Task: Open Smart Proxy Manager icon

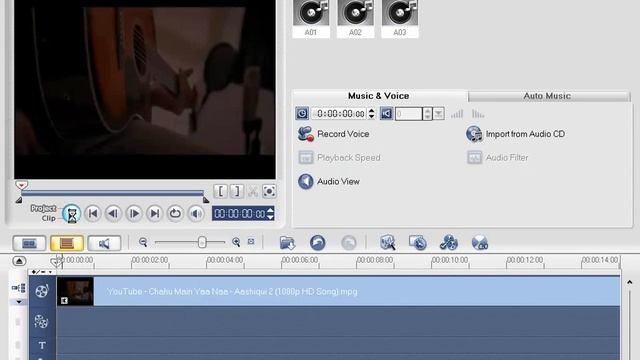Action: (x=387, y=243)
